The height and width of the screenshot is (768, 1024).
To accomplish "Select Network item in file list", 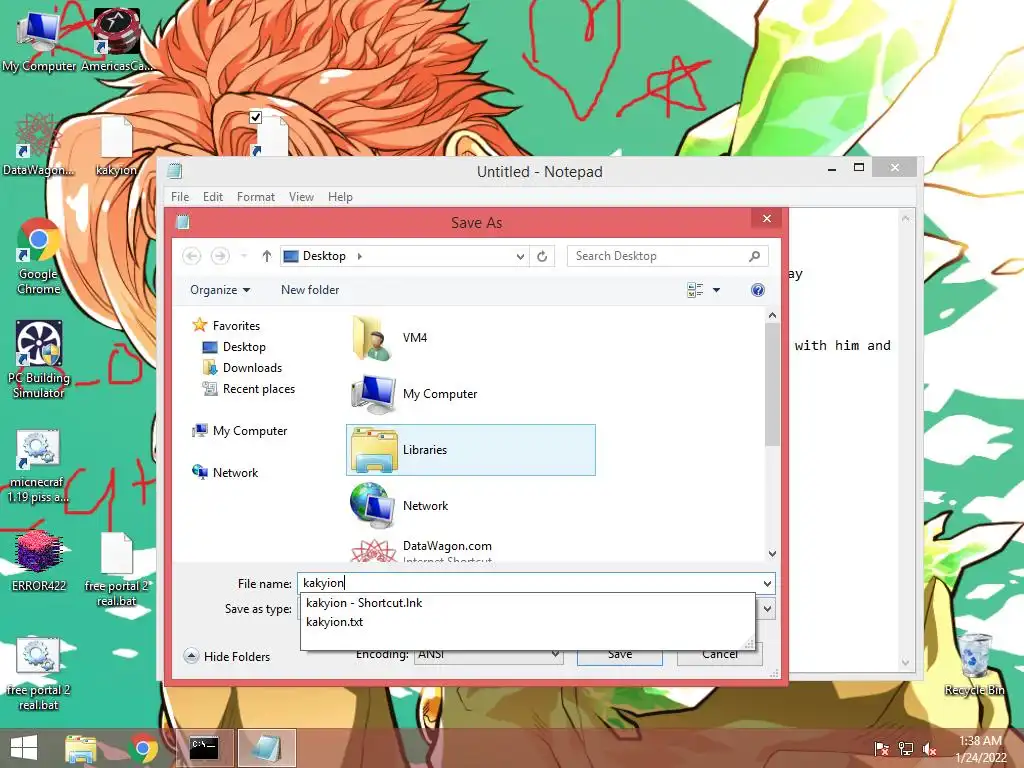I will (x=470, y=505).
